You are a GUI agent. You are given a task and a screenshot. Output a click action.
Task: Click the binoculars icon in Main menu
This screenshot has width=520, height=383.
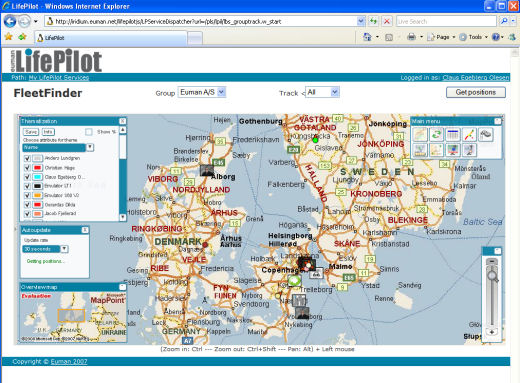click(486, 135)
